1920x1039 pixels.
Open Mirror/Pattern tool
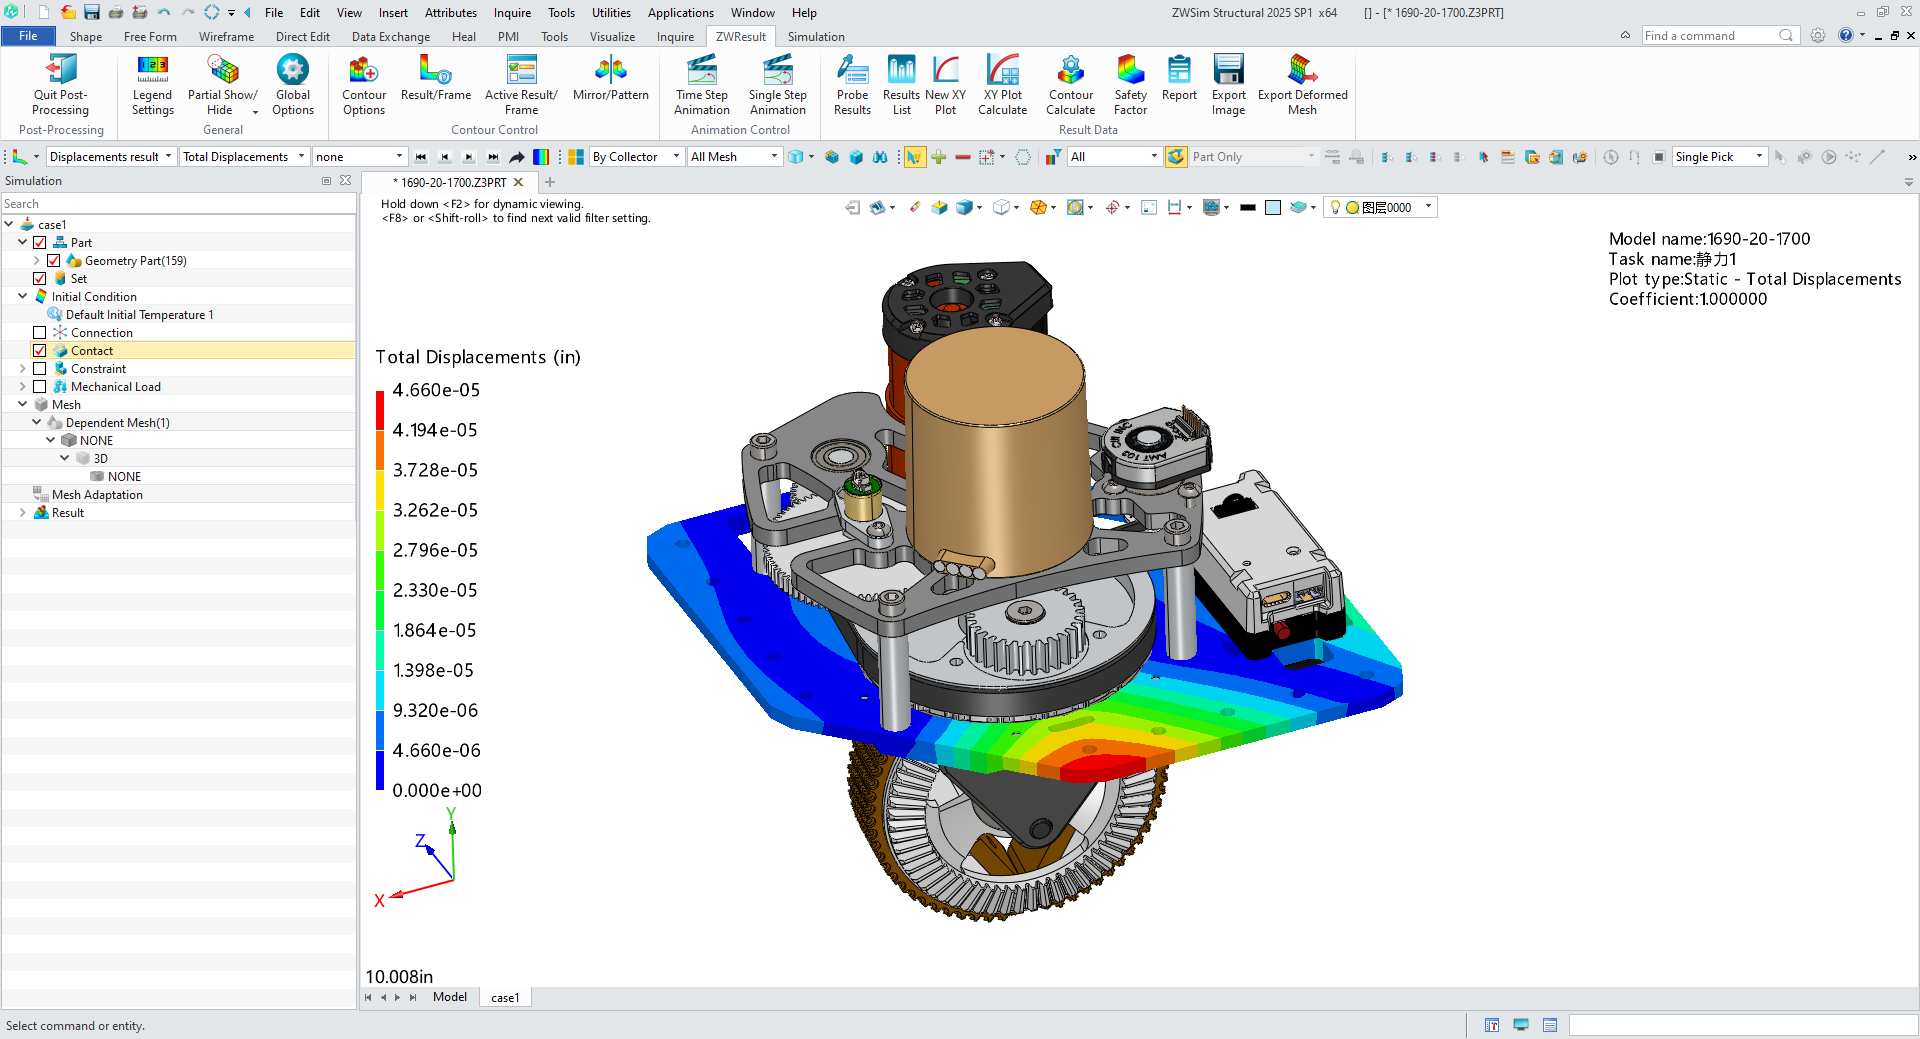click(610, 78)
